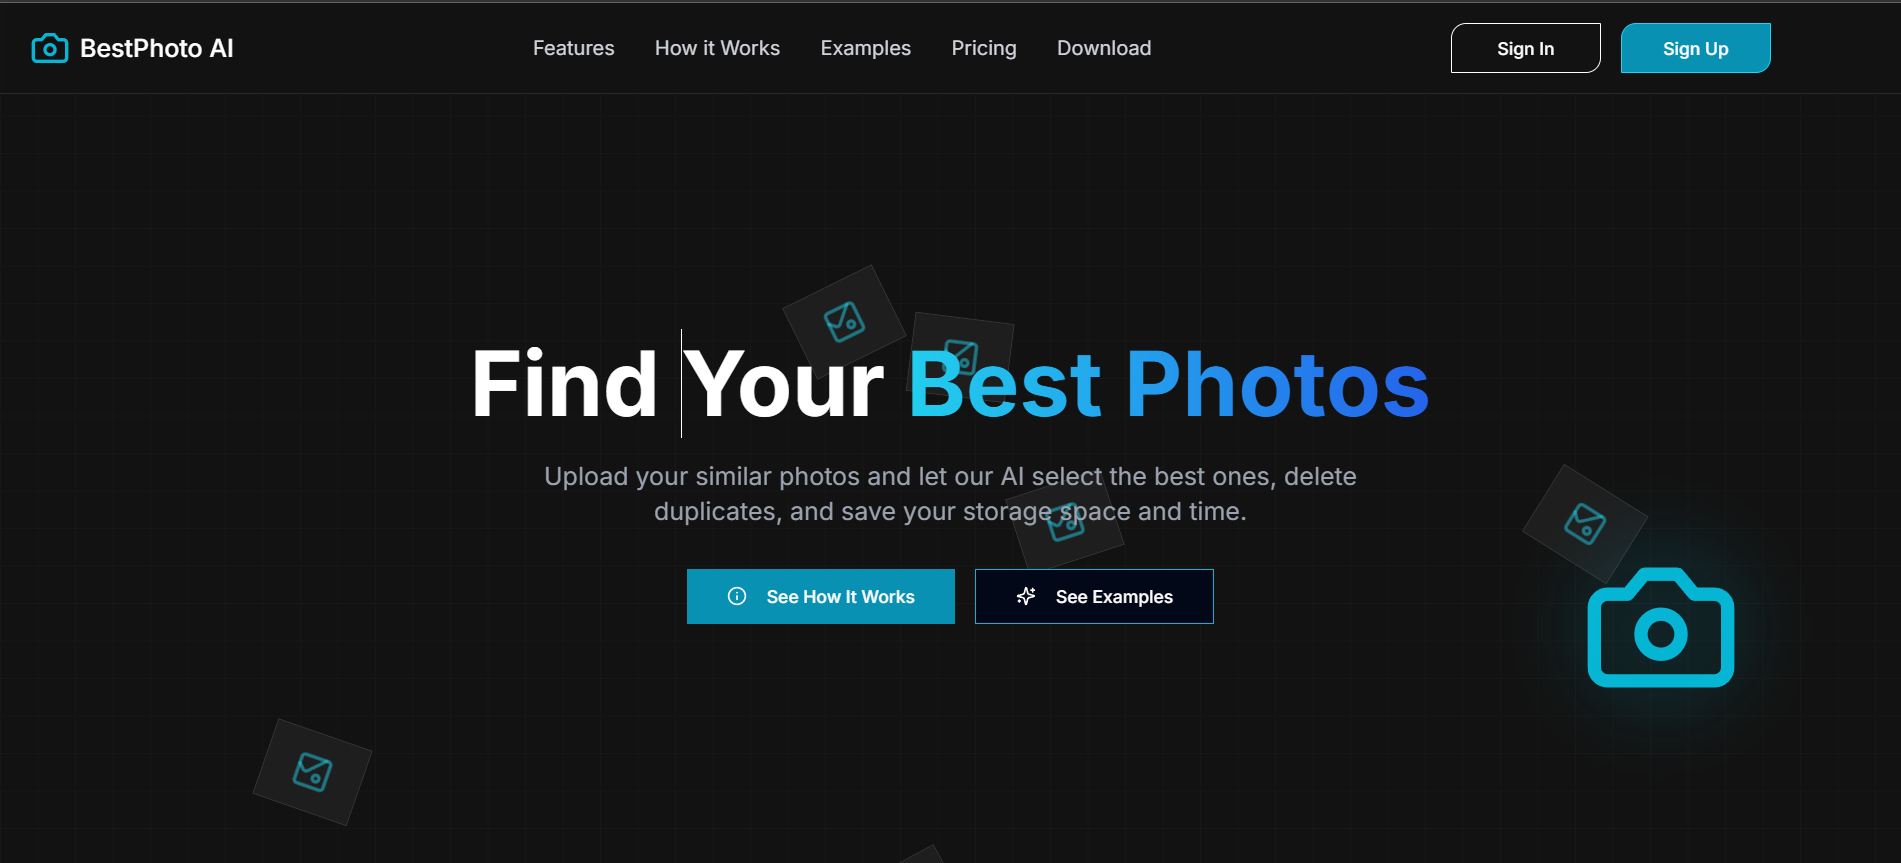Screen dimensions: 1901x863
Task: Click floating photo tile above large camera
Action: click(1585, 523)
